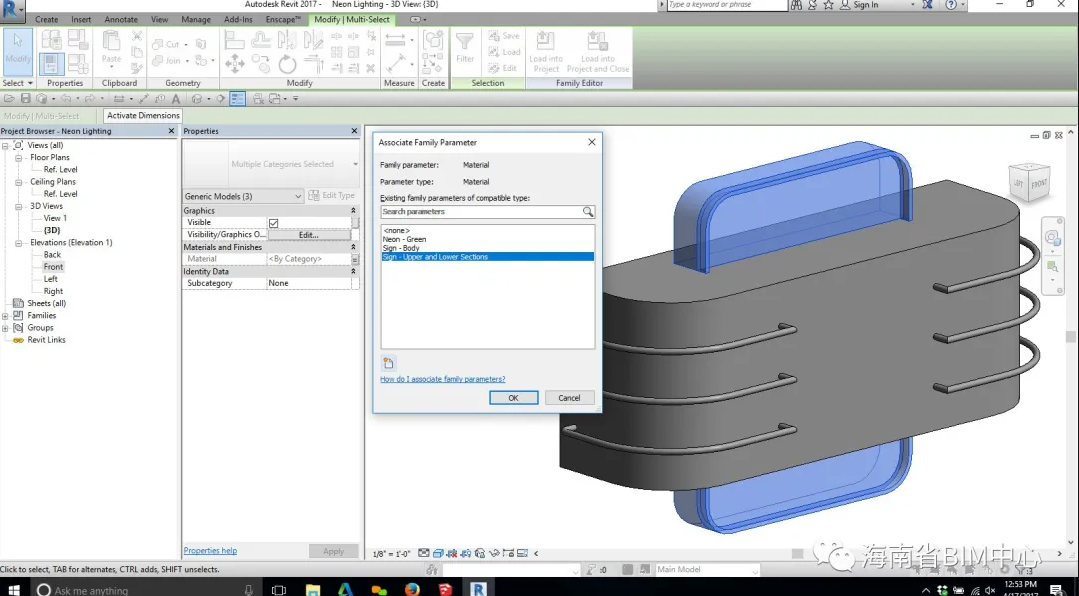This screenshot has width=1079, height=596.
Task: Select the Modify arrow tool
Action: [x=18, y=47]
